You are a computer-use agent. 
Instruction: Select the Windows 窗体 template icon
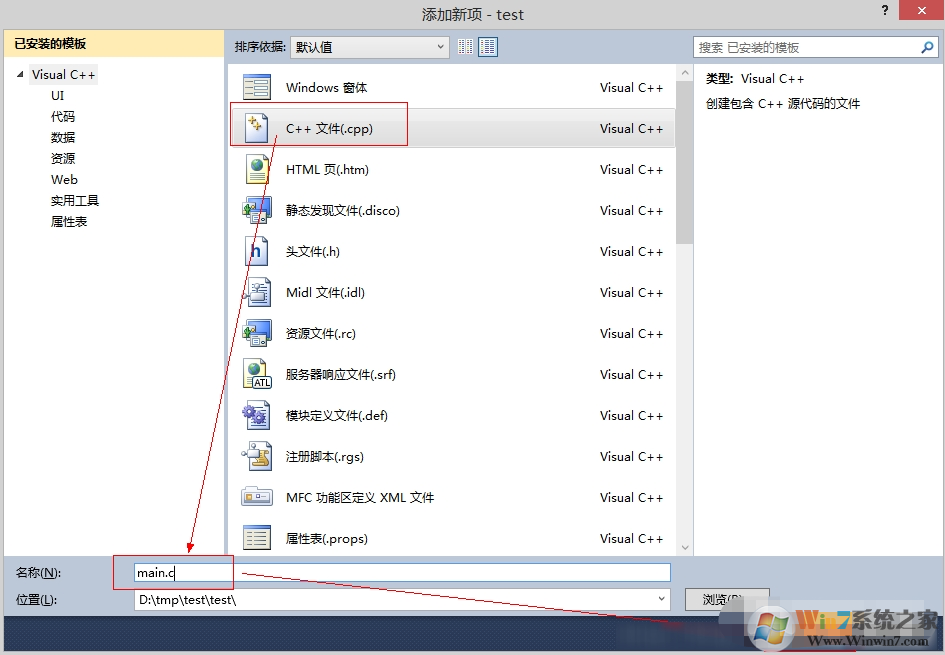257,87
